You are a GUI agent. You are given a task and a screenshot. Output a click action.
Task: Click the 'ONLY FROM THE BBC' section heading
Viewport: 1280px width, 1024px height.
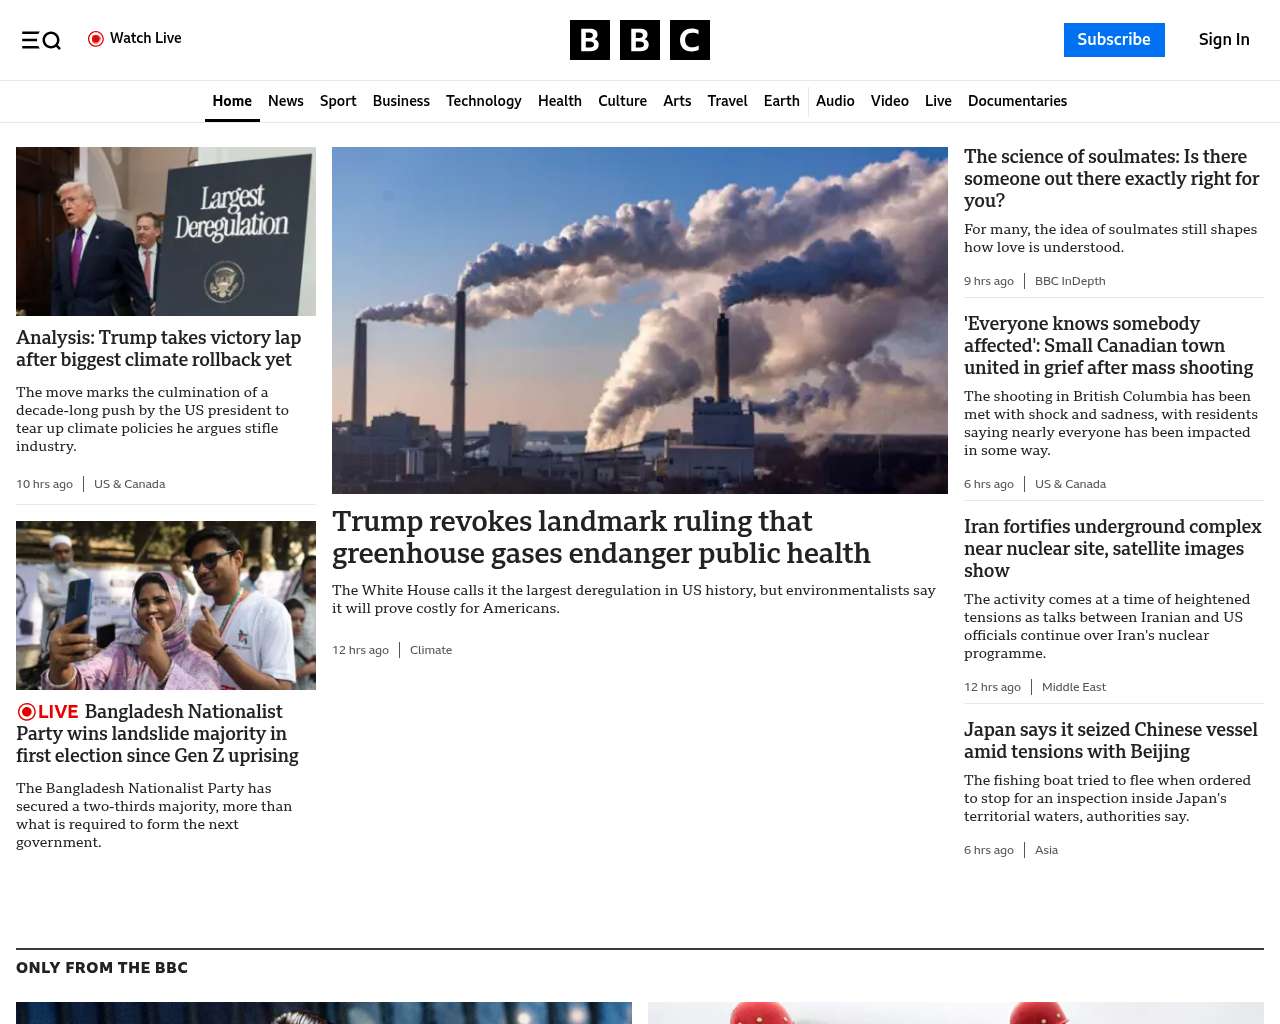102,968
